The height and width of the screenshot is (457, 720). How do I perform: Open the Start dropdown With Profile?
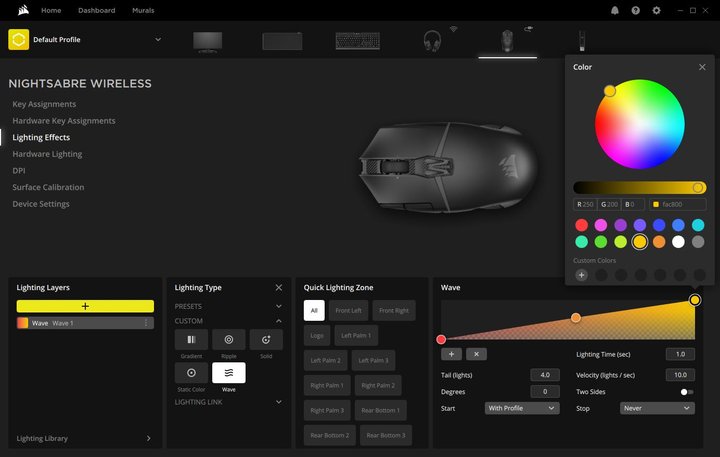[x=521, y=408]
